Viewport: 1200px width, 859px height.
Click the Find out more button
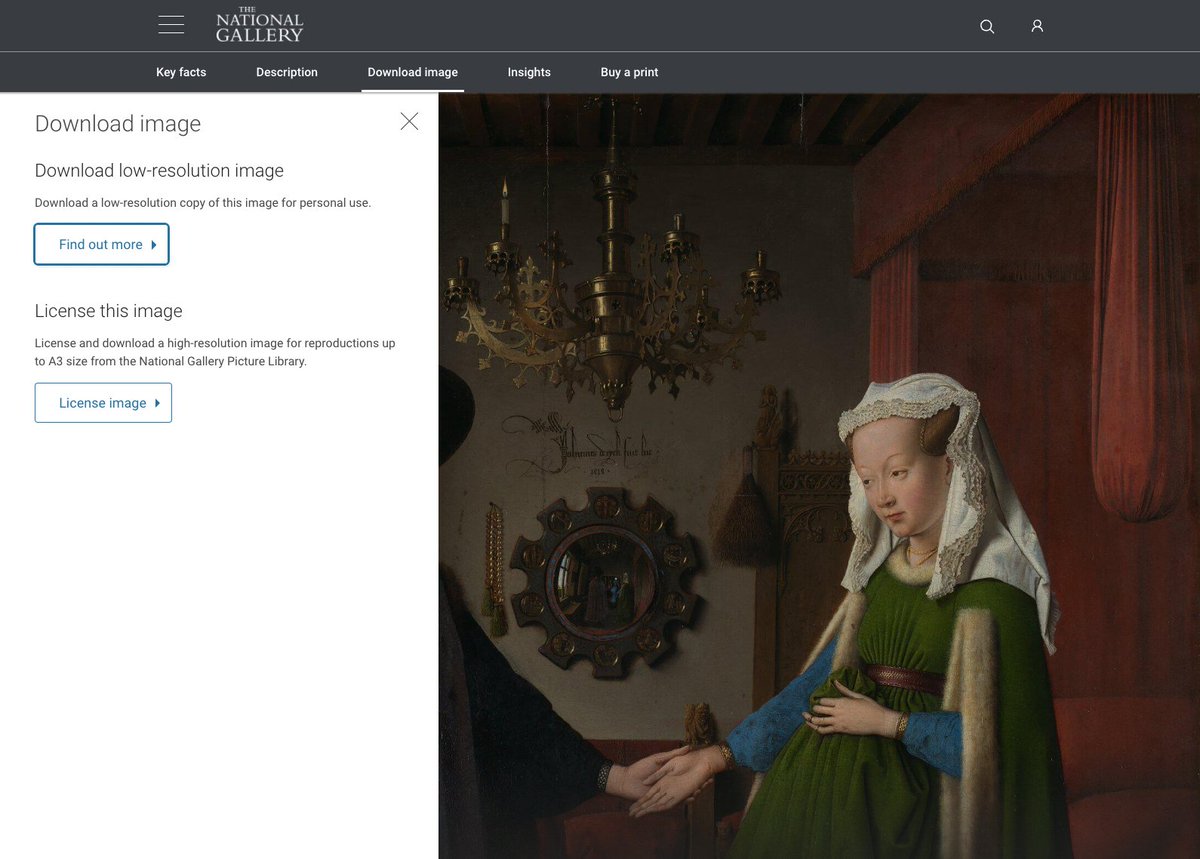pyautogui.click(x=101, y=244)
